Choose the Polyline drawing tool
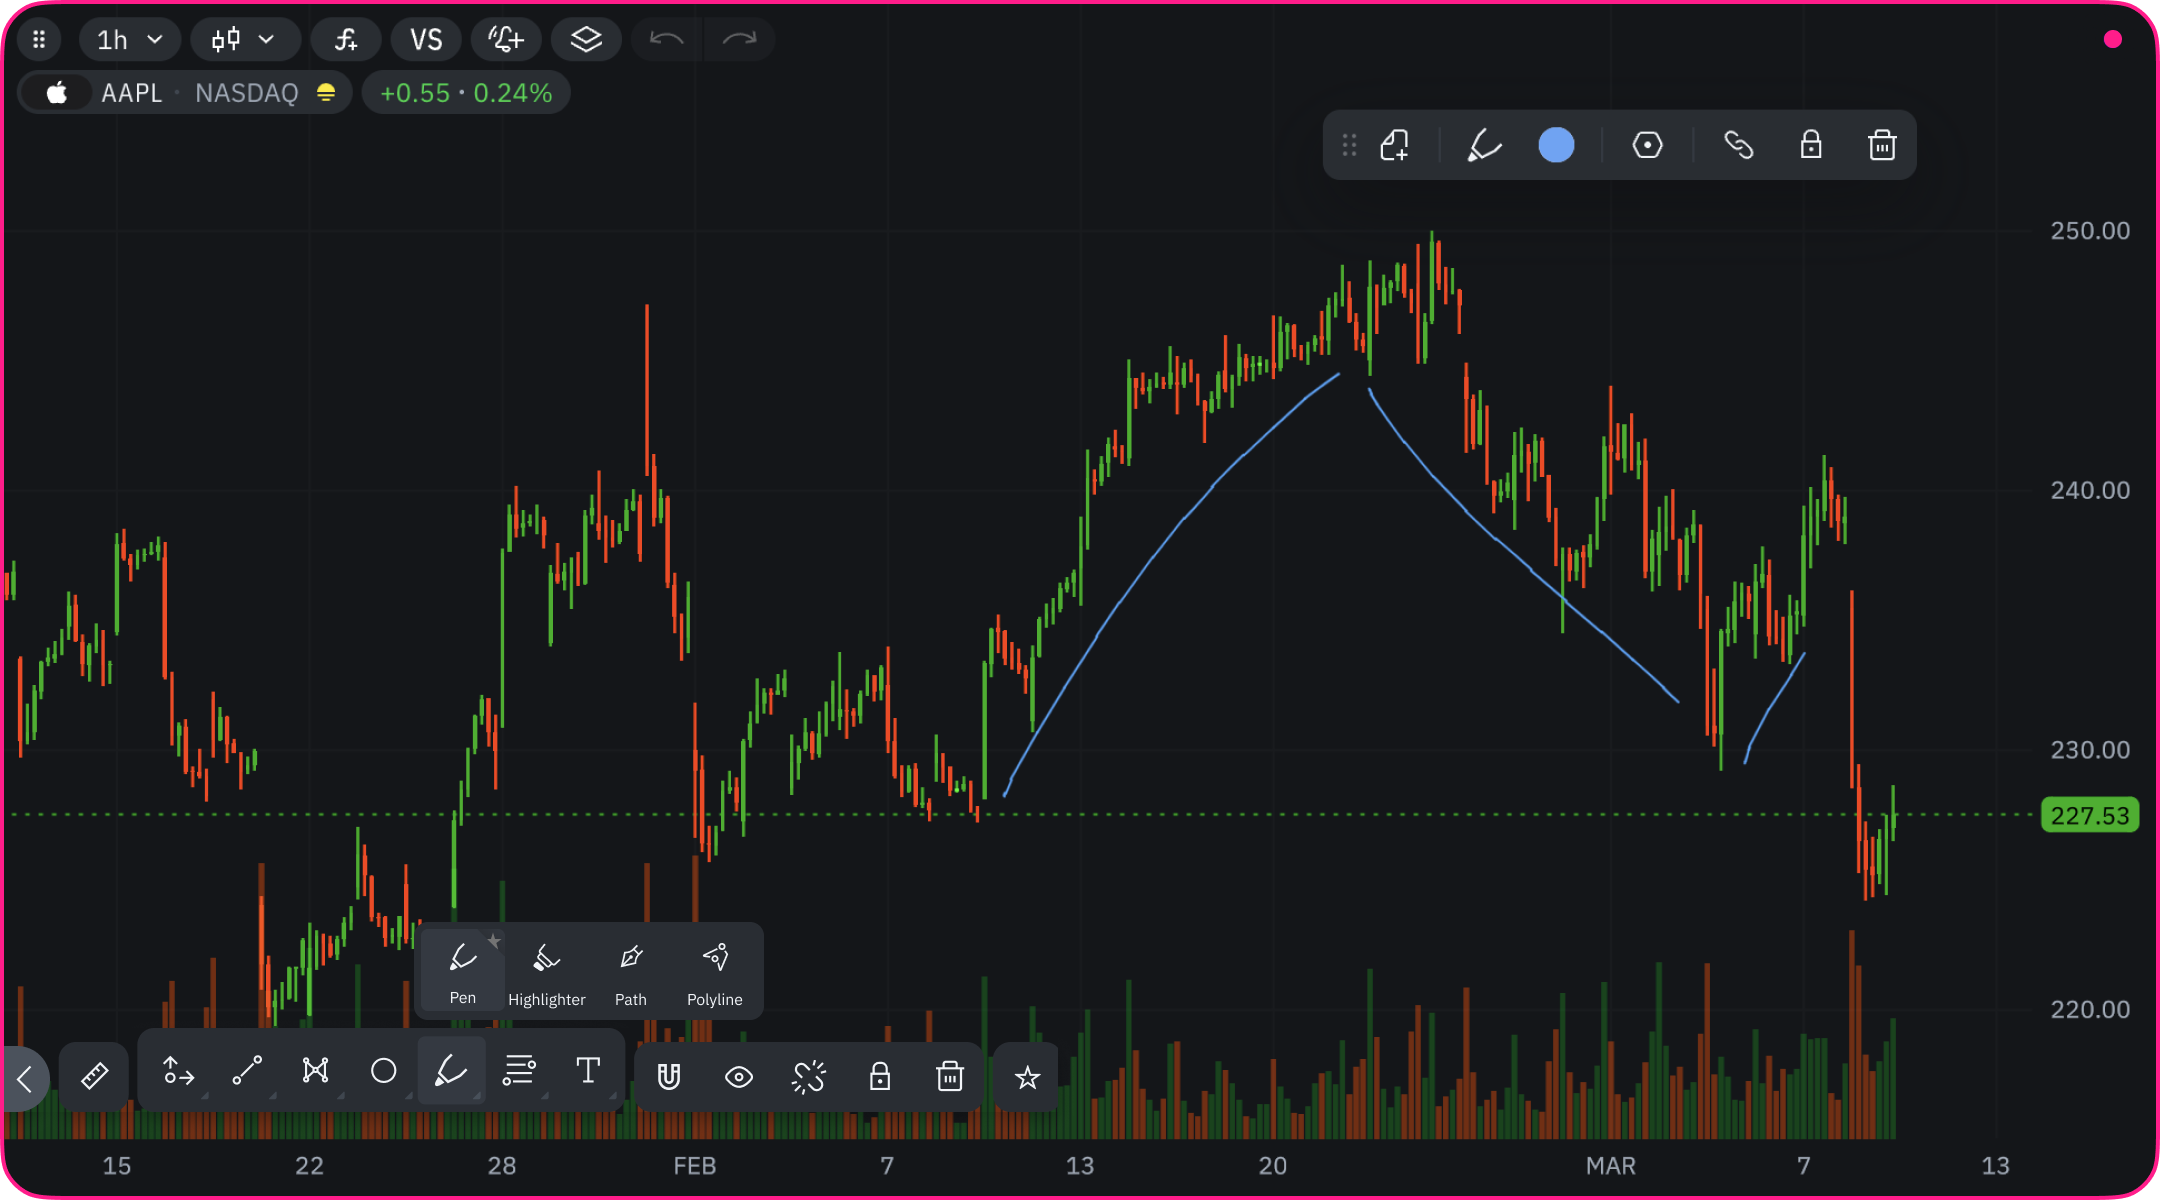This screenshot has height=1200, width=2160. [714, 972]
